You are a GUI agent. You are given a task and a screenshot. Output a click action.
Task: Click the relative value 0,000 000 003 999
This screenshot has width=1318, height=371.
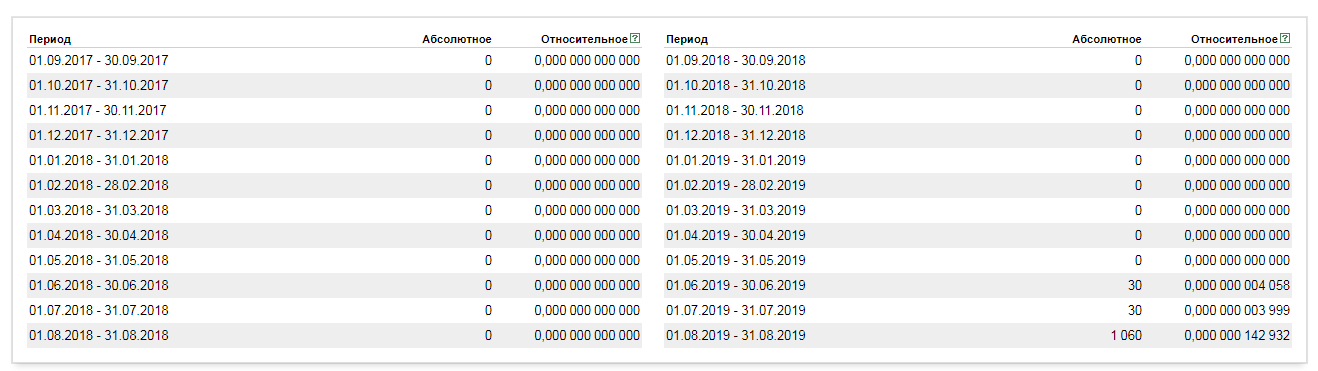(1237, 310)
